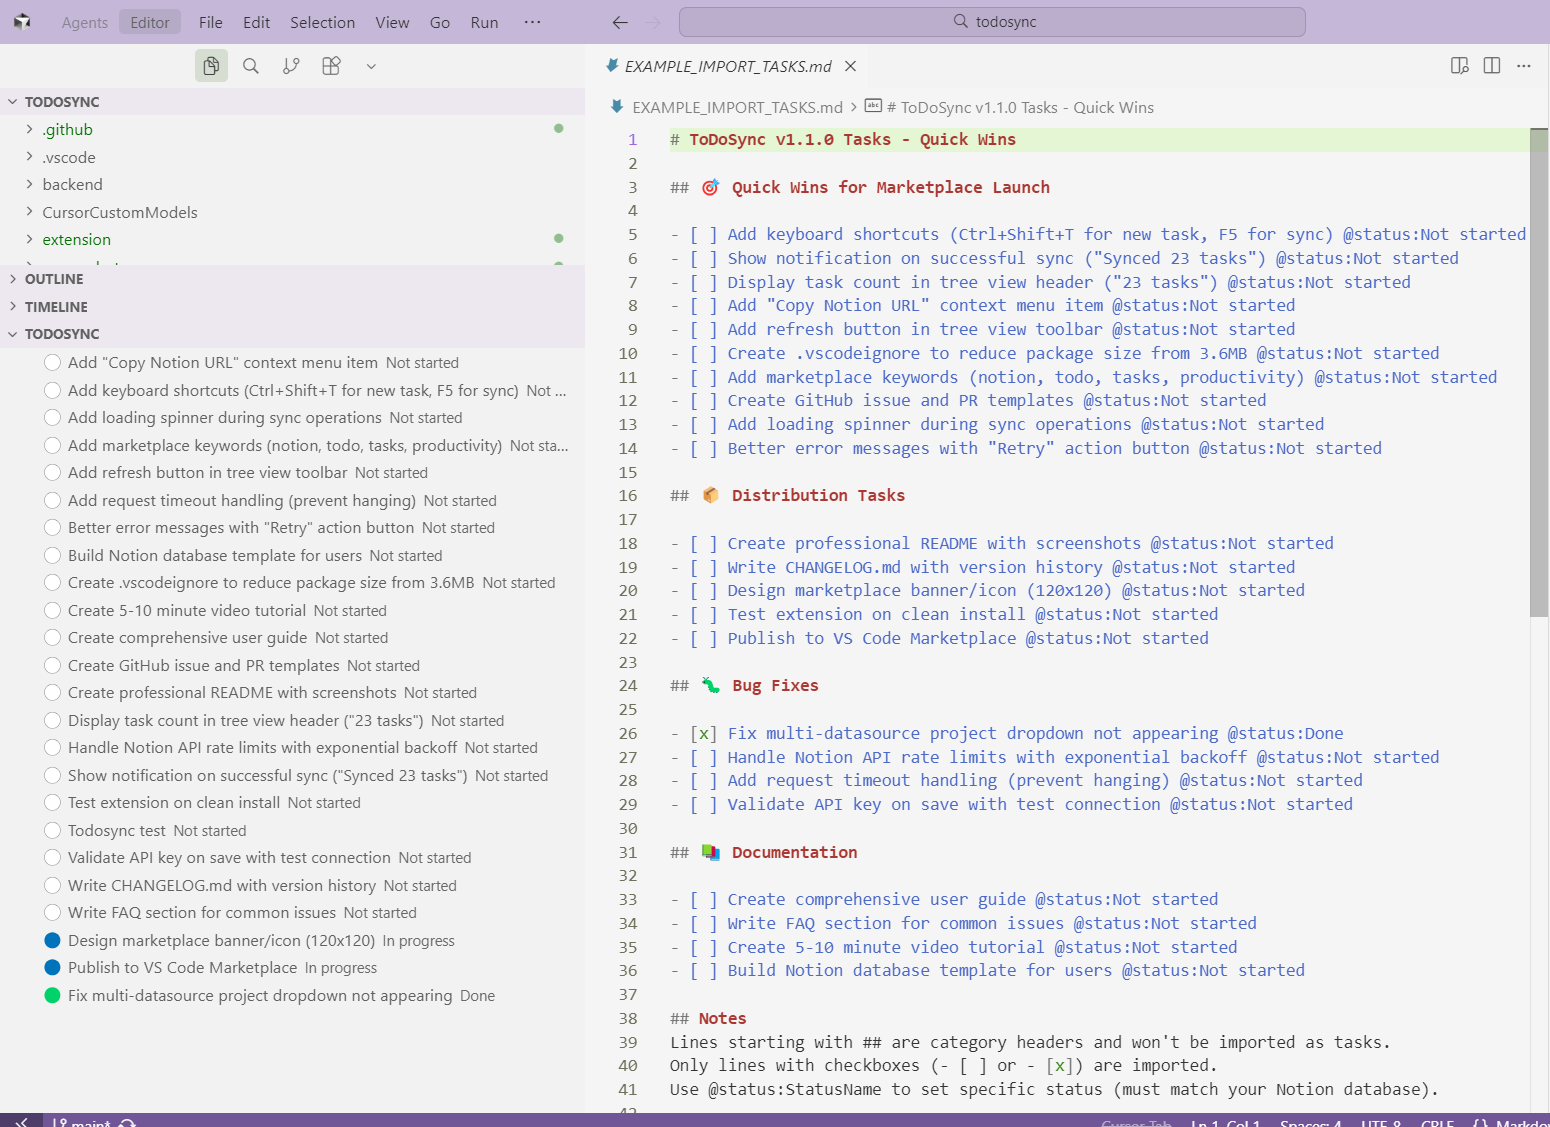Toggle done circle for 'Fix multi-datasource project dropdown'
The height and width of the screenshot is (1127, 1550).
53,996
